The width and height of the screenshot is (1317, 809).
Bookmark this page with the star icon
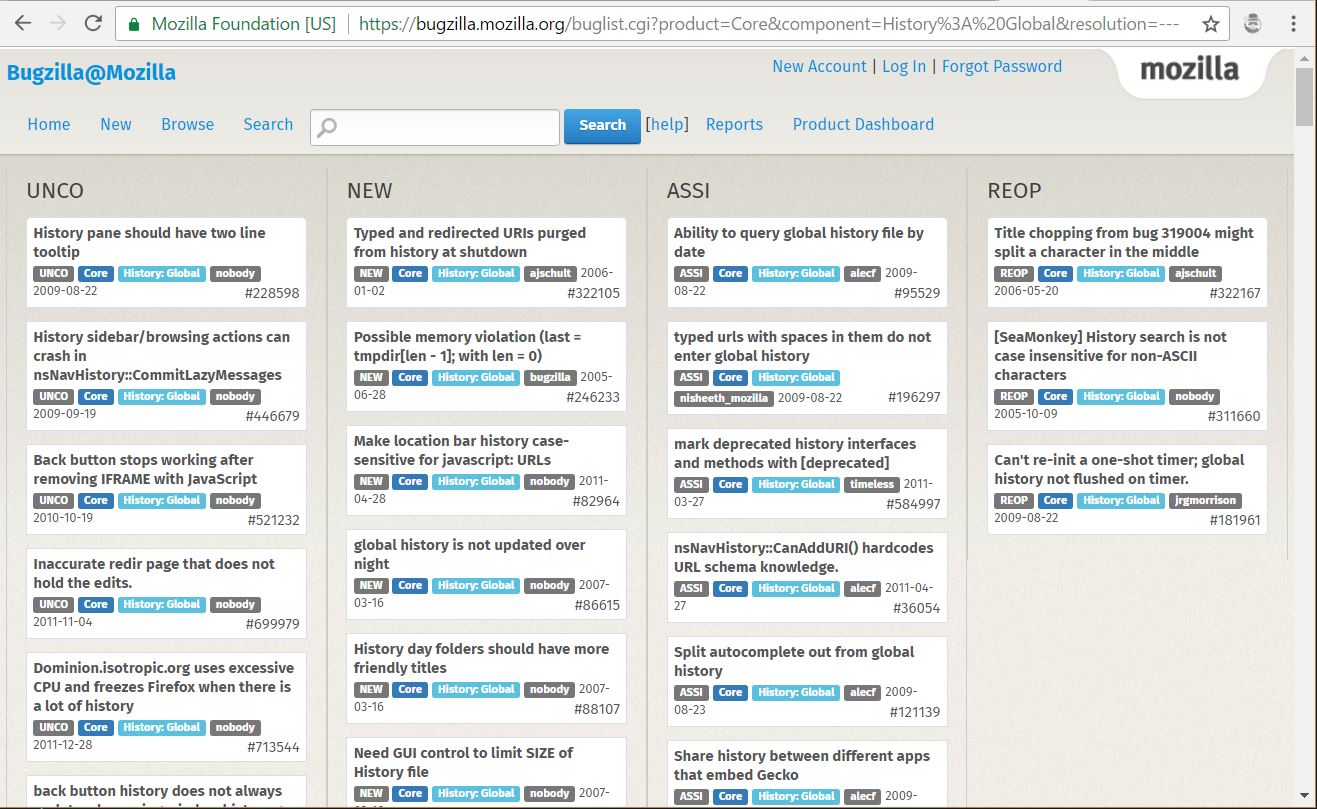tap(1210, 24)
